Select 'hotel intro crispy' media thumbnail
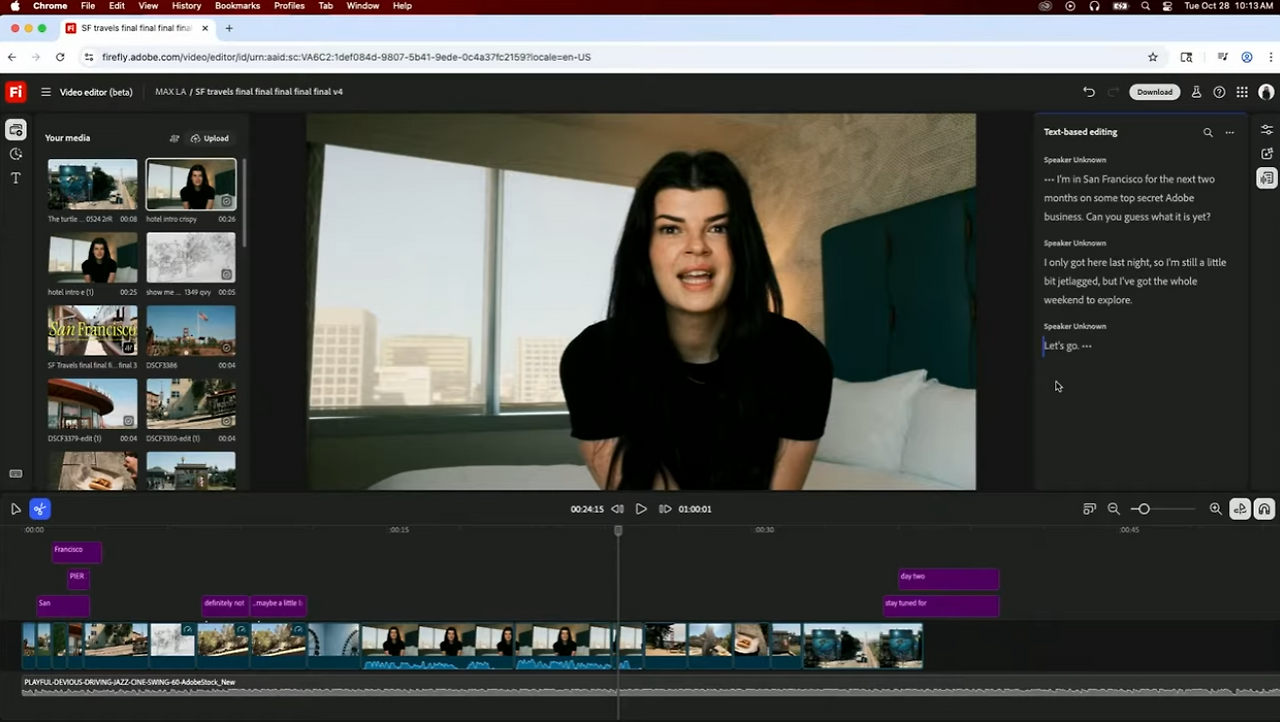1280x722 pixels. pos(191,184)
